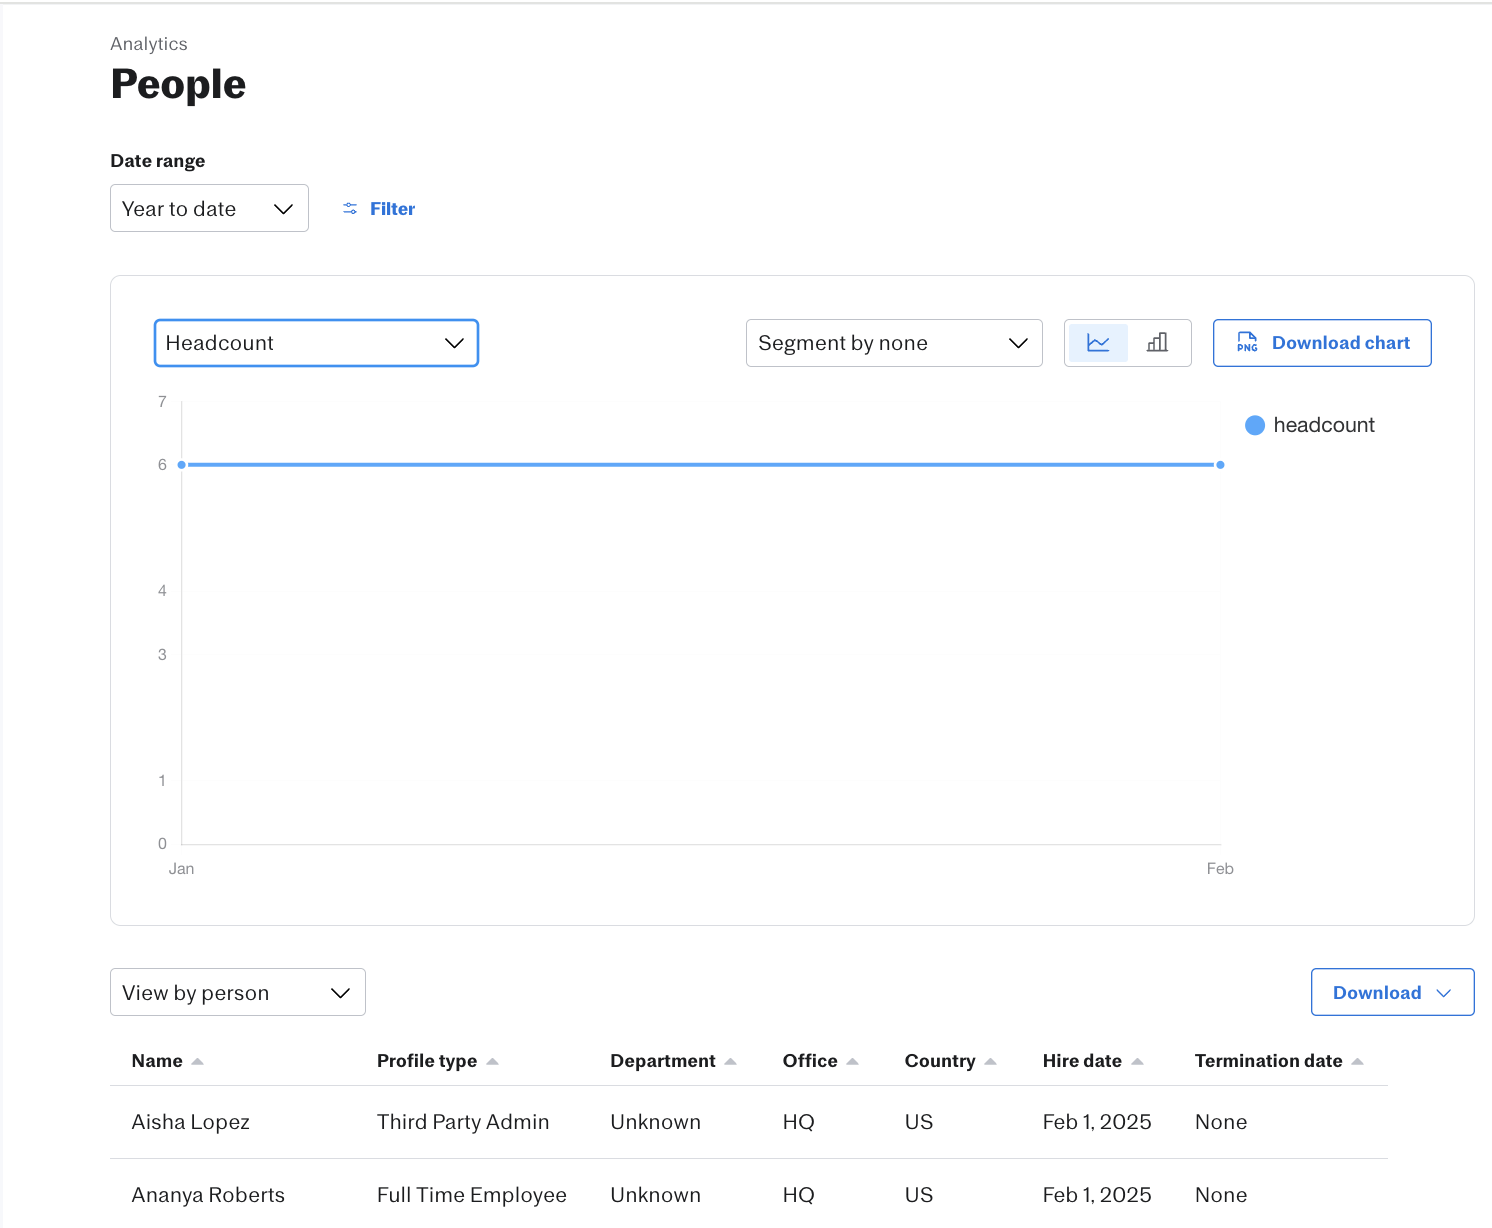
Task: Sort by Hire date arrow
Action: [1137, 1062]
